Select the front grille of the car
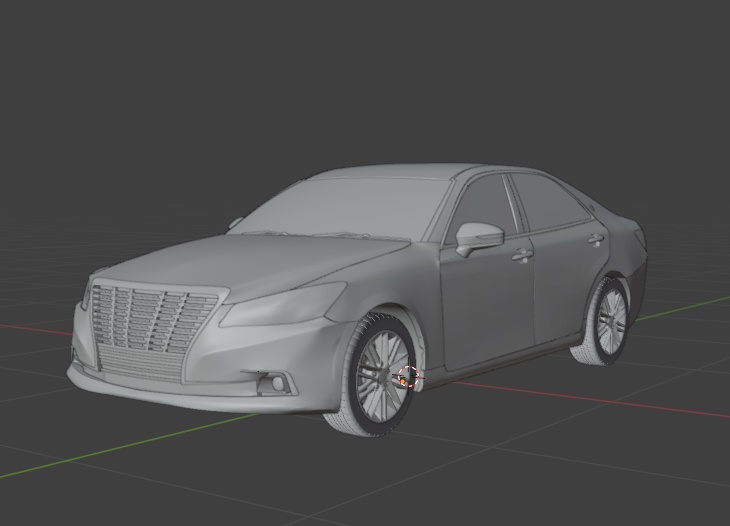730x526 pixels. (x=151, y=333)
